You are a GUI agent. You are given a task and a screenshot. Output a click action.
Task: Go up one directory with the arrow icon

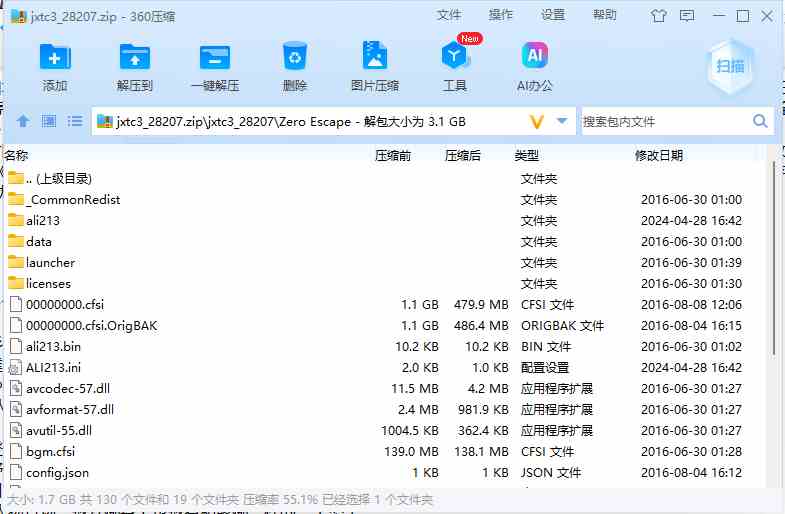click(x=23, y=121)
